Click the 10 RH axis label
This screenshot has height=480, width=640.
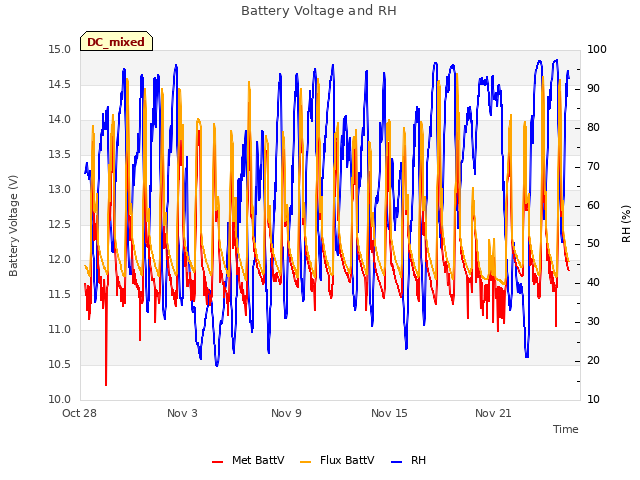click(593, 400)
